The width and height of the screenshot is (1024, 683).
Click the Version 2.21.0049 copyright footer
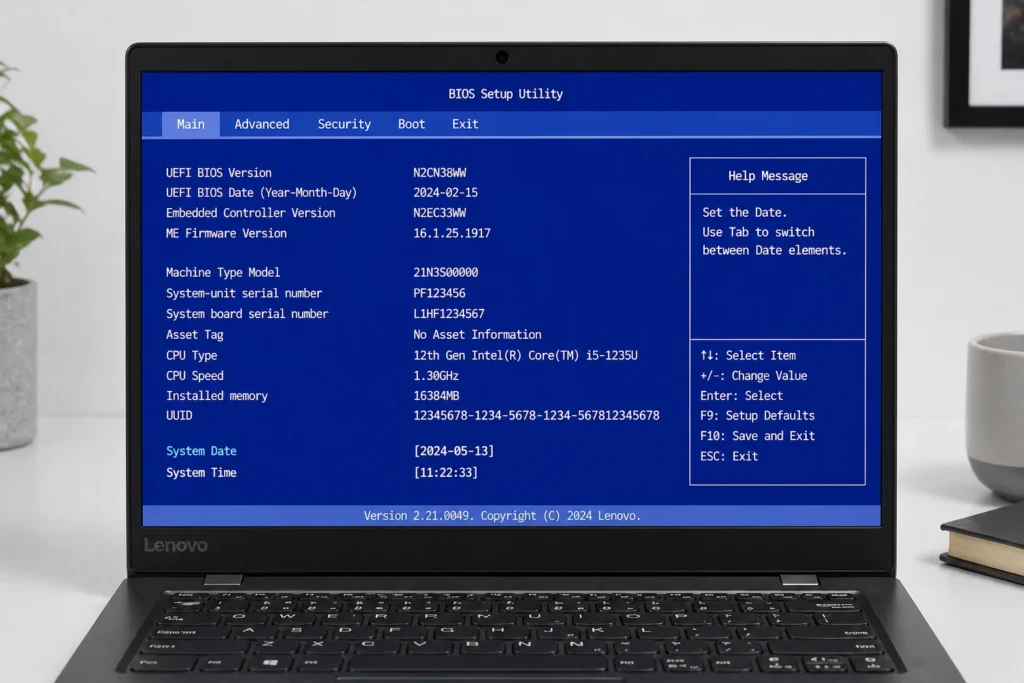(502, 516)
